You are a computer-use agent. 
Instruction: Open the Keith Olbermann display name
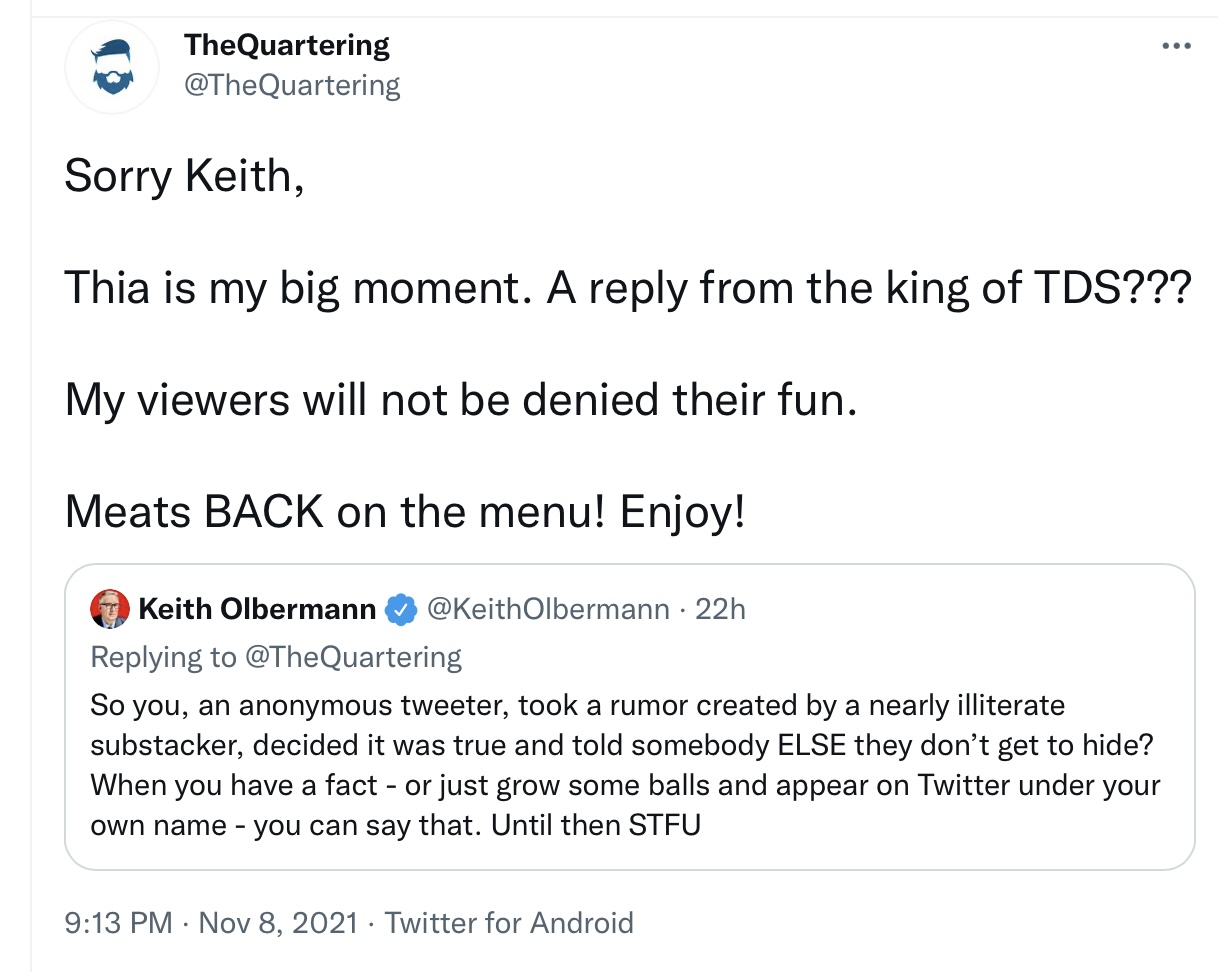coord(257,608)
